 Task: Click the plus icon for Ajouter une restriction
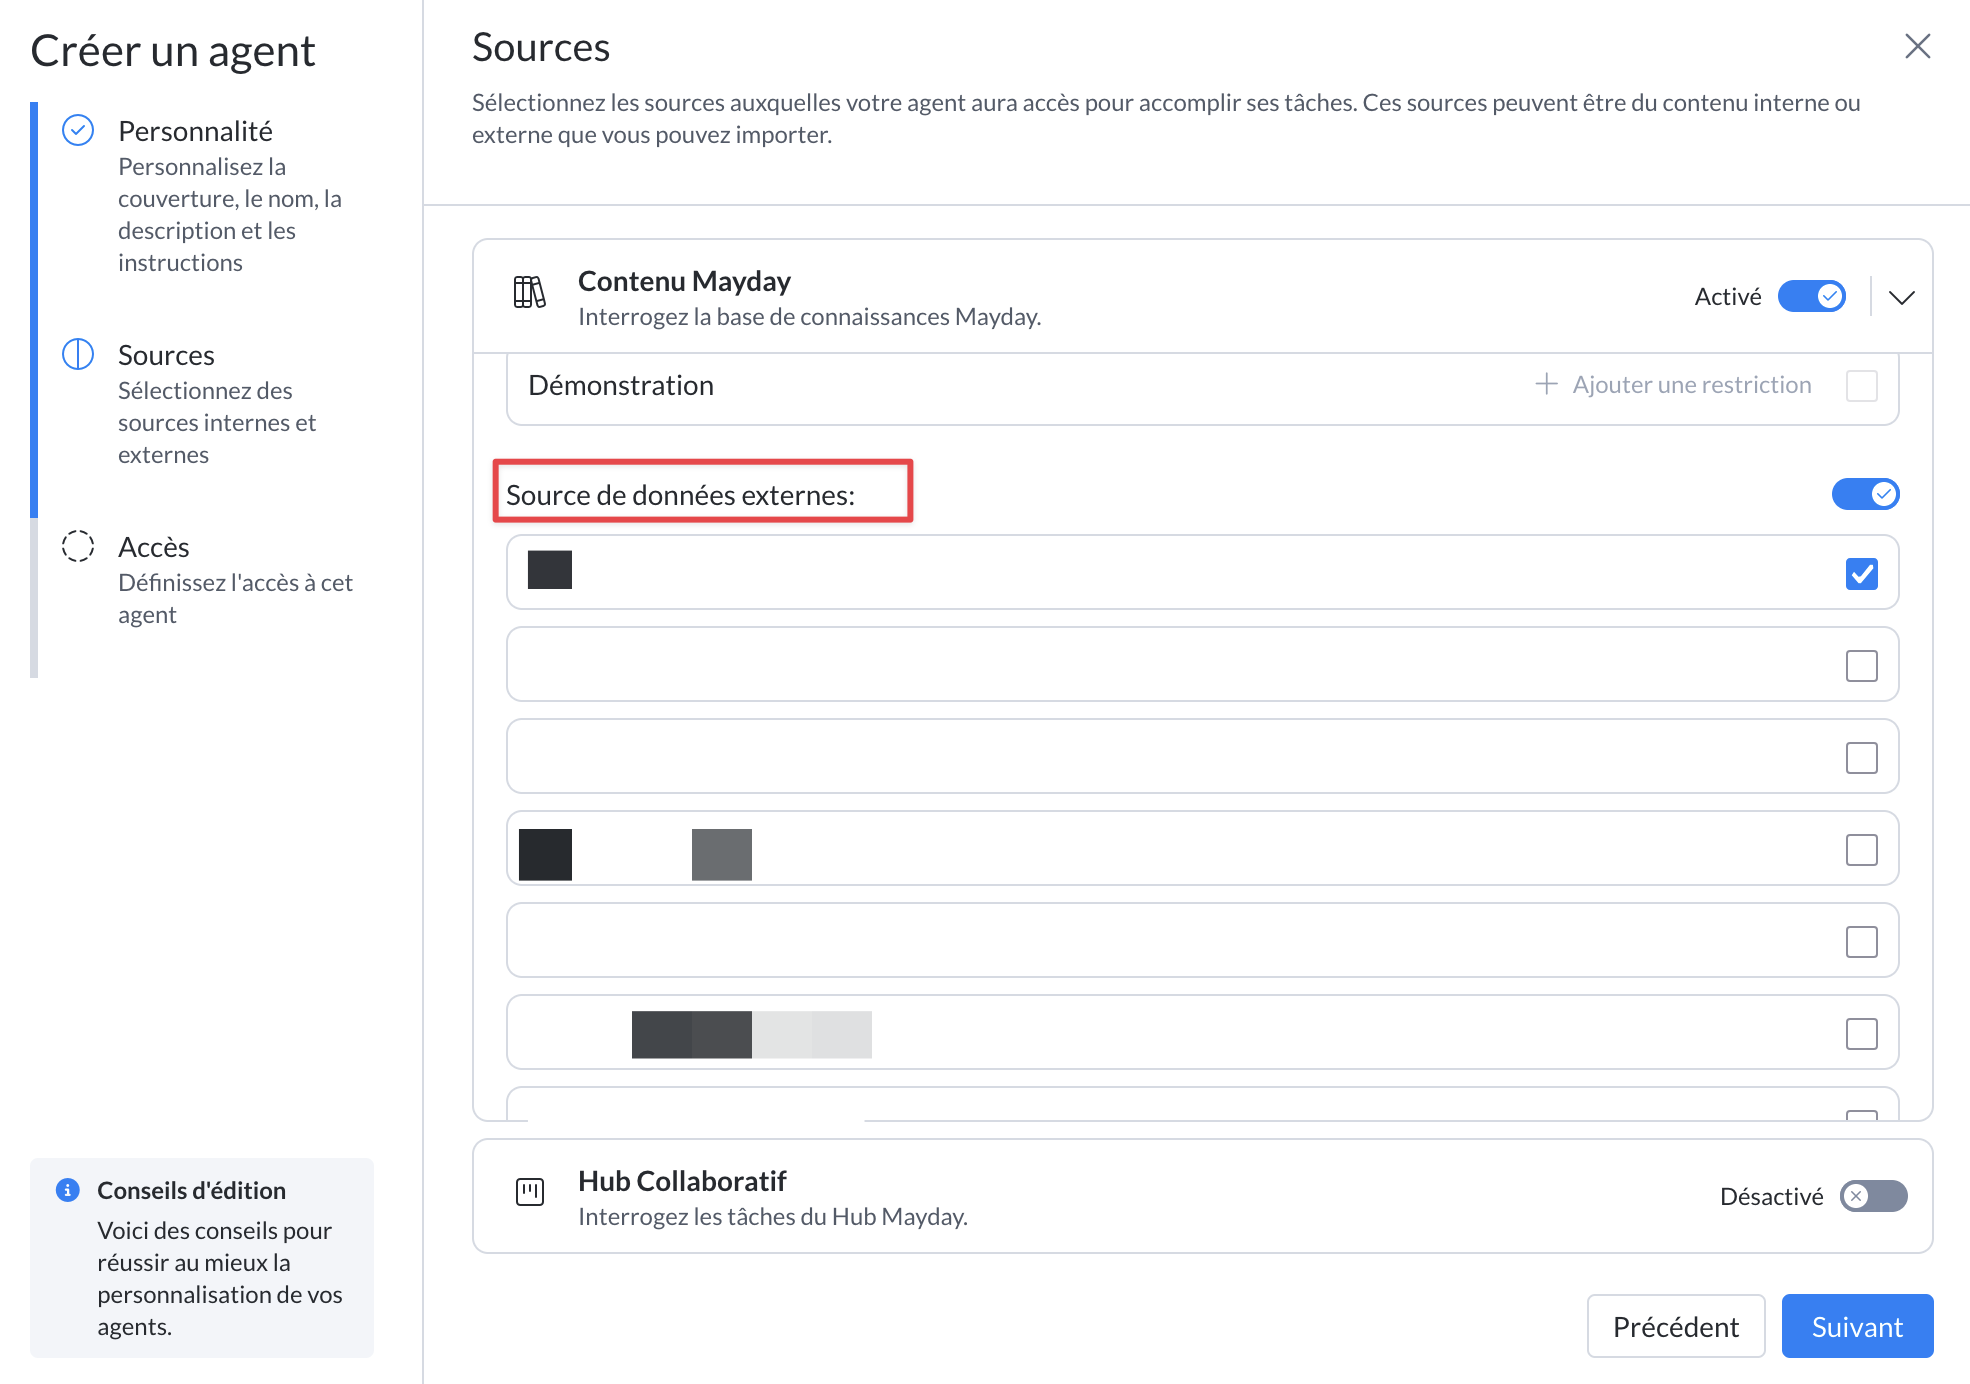point(1546,384)
